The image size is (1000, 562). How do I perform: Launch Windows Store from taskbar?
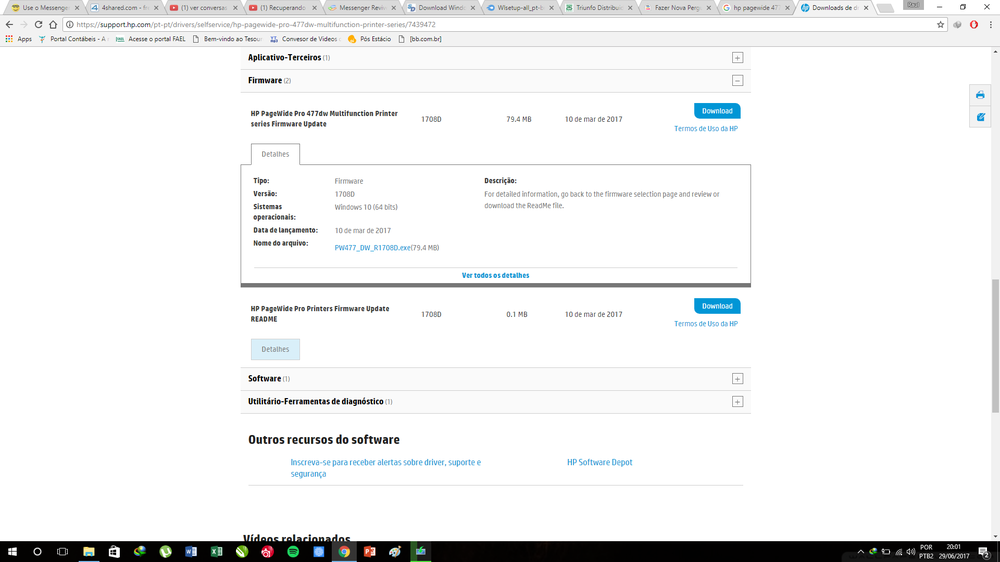(114, 552)
